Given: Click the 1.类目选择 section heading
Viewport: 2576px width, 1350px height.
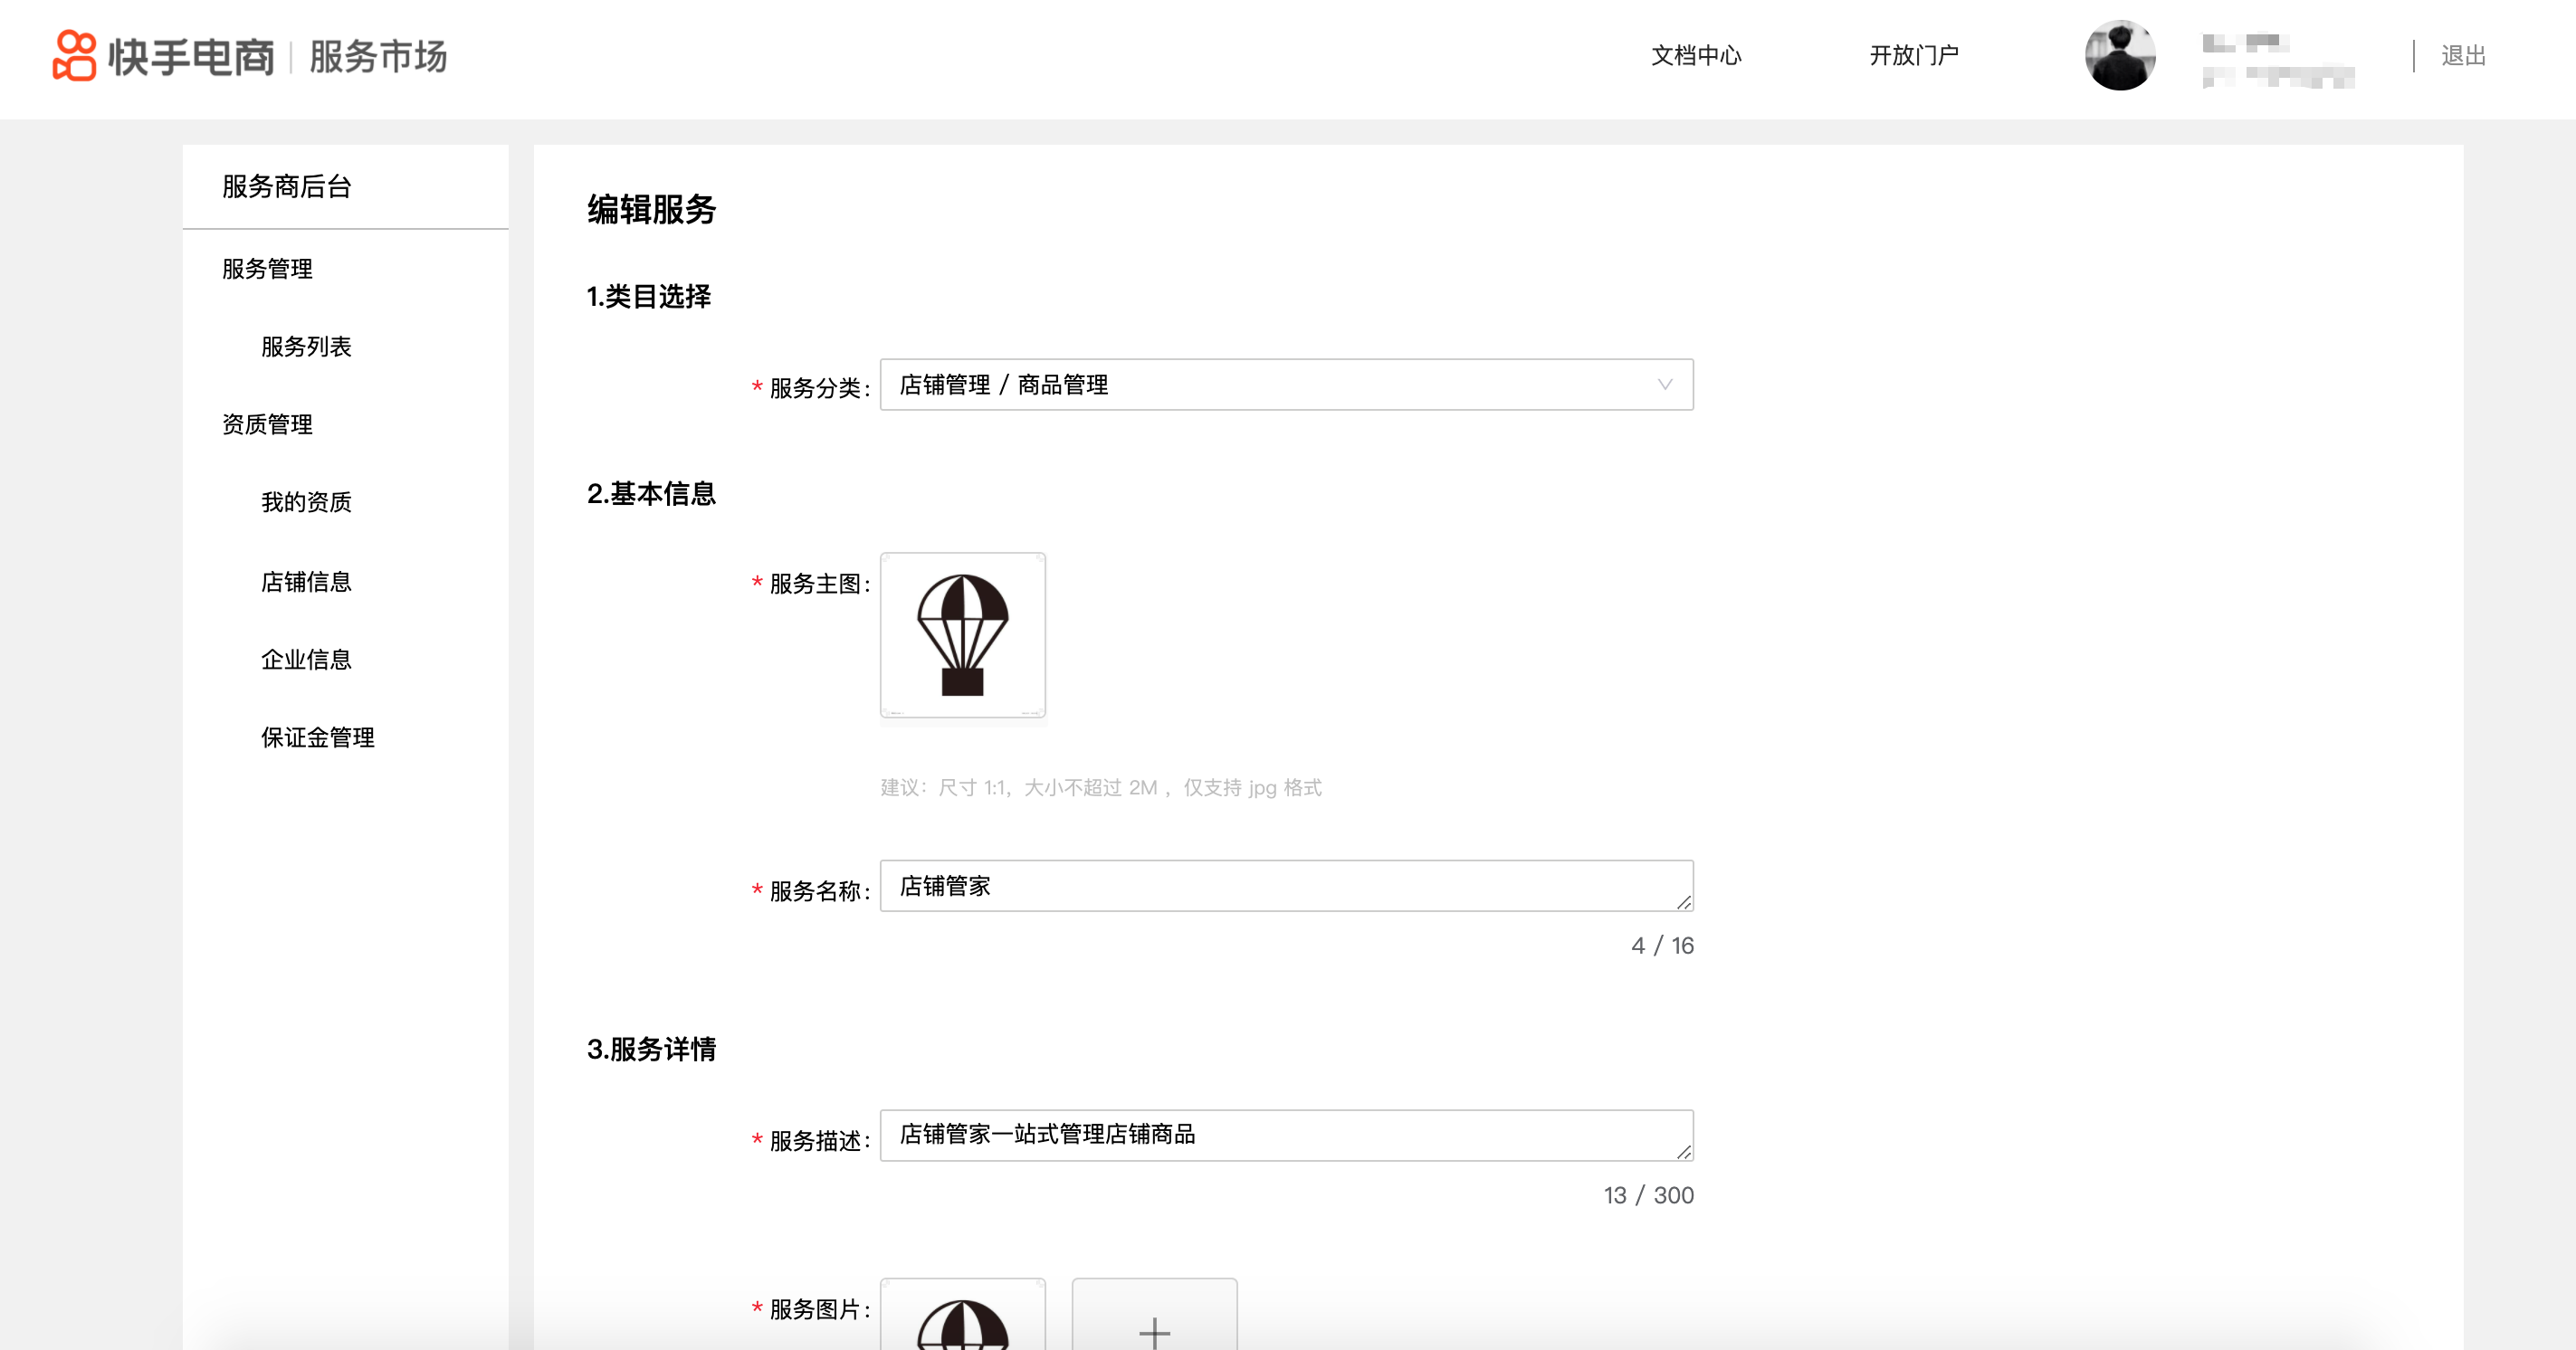Looking at the screenshot, I should pyautogui.click(x=648, y=297).
